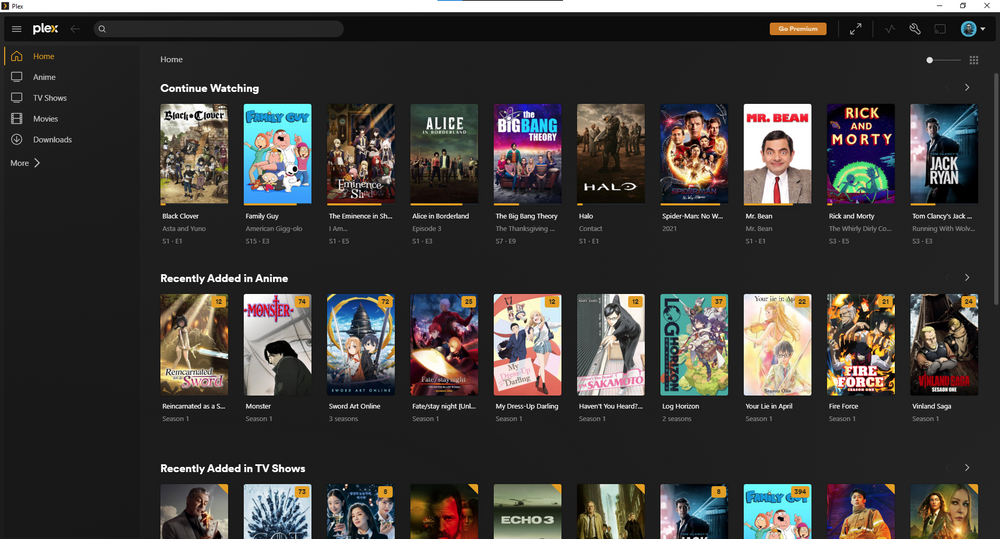Click the Go Premium button
The width and height of the screenshot is (1000, 539).
click(x=798, y=29)
